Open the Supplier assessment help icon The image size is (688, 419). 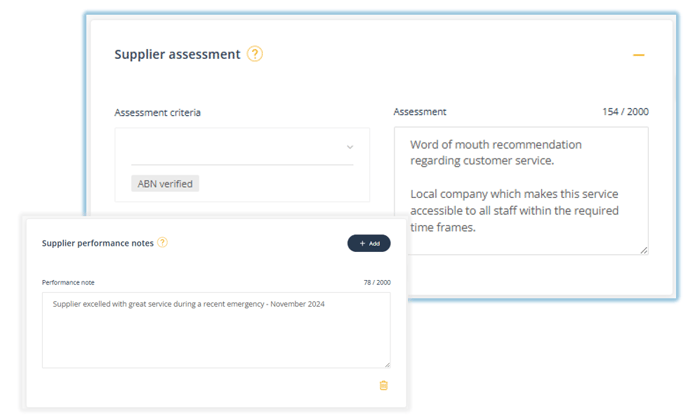(254, 54)
